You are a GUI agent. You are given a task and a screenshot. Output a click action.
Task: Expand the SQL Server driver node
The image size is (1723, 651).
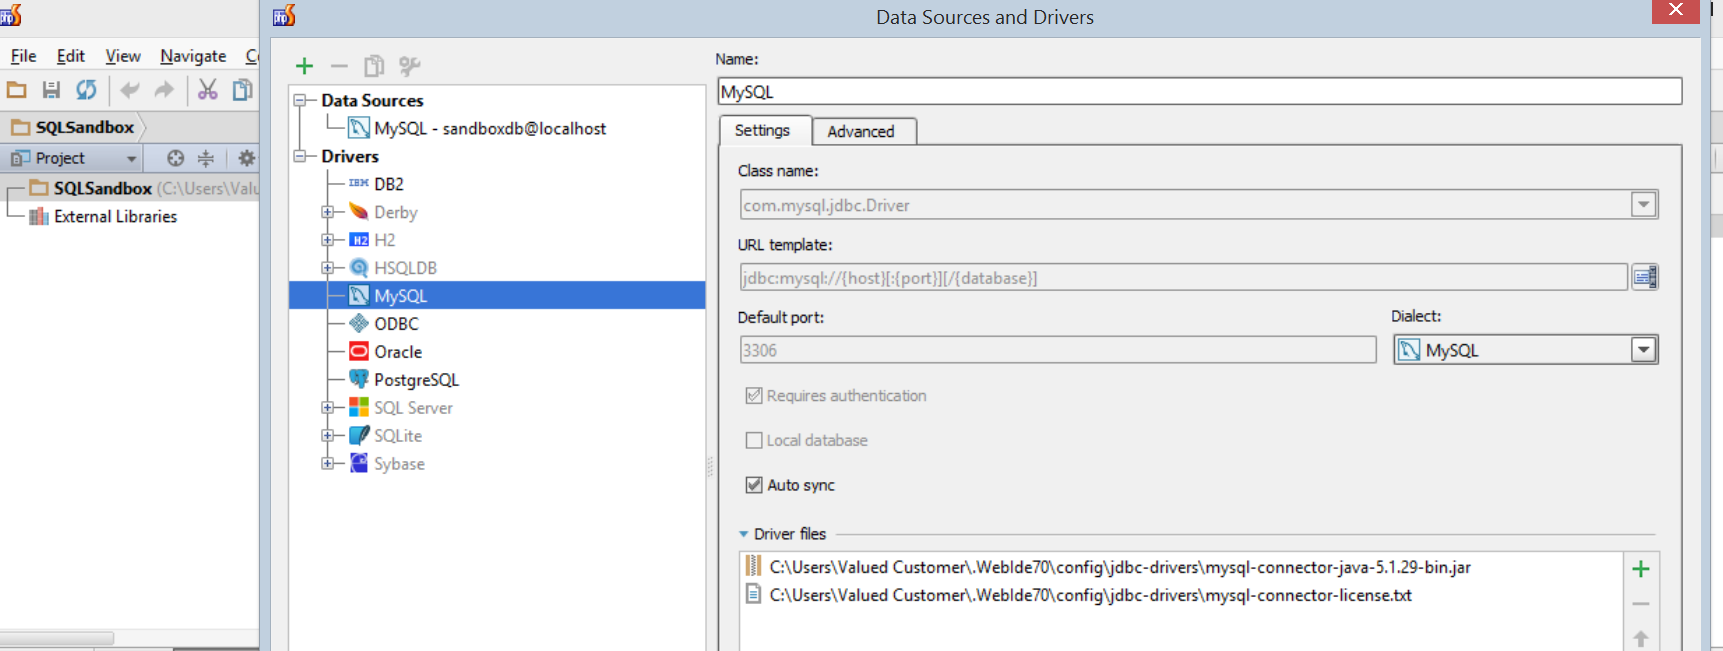point(327,408)
